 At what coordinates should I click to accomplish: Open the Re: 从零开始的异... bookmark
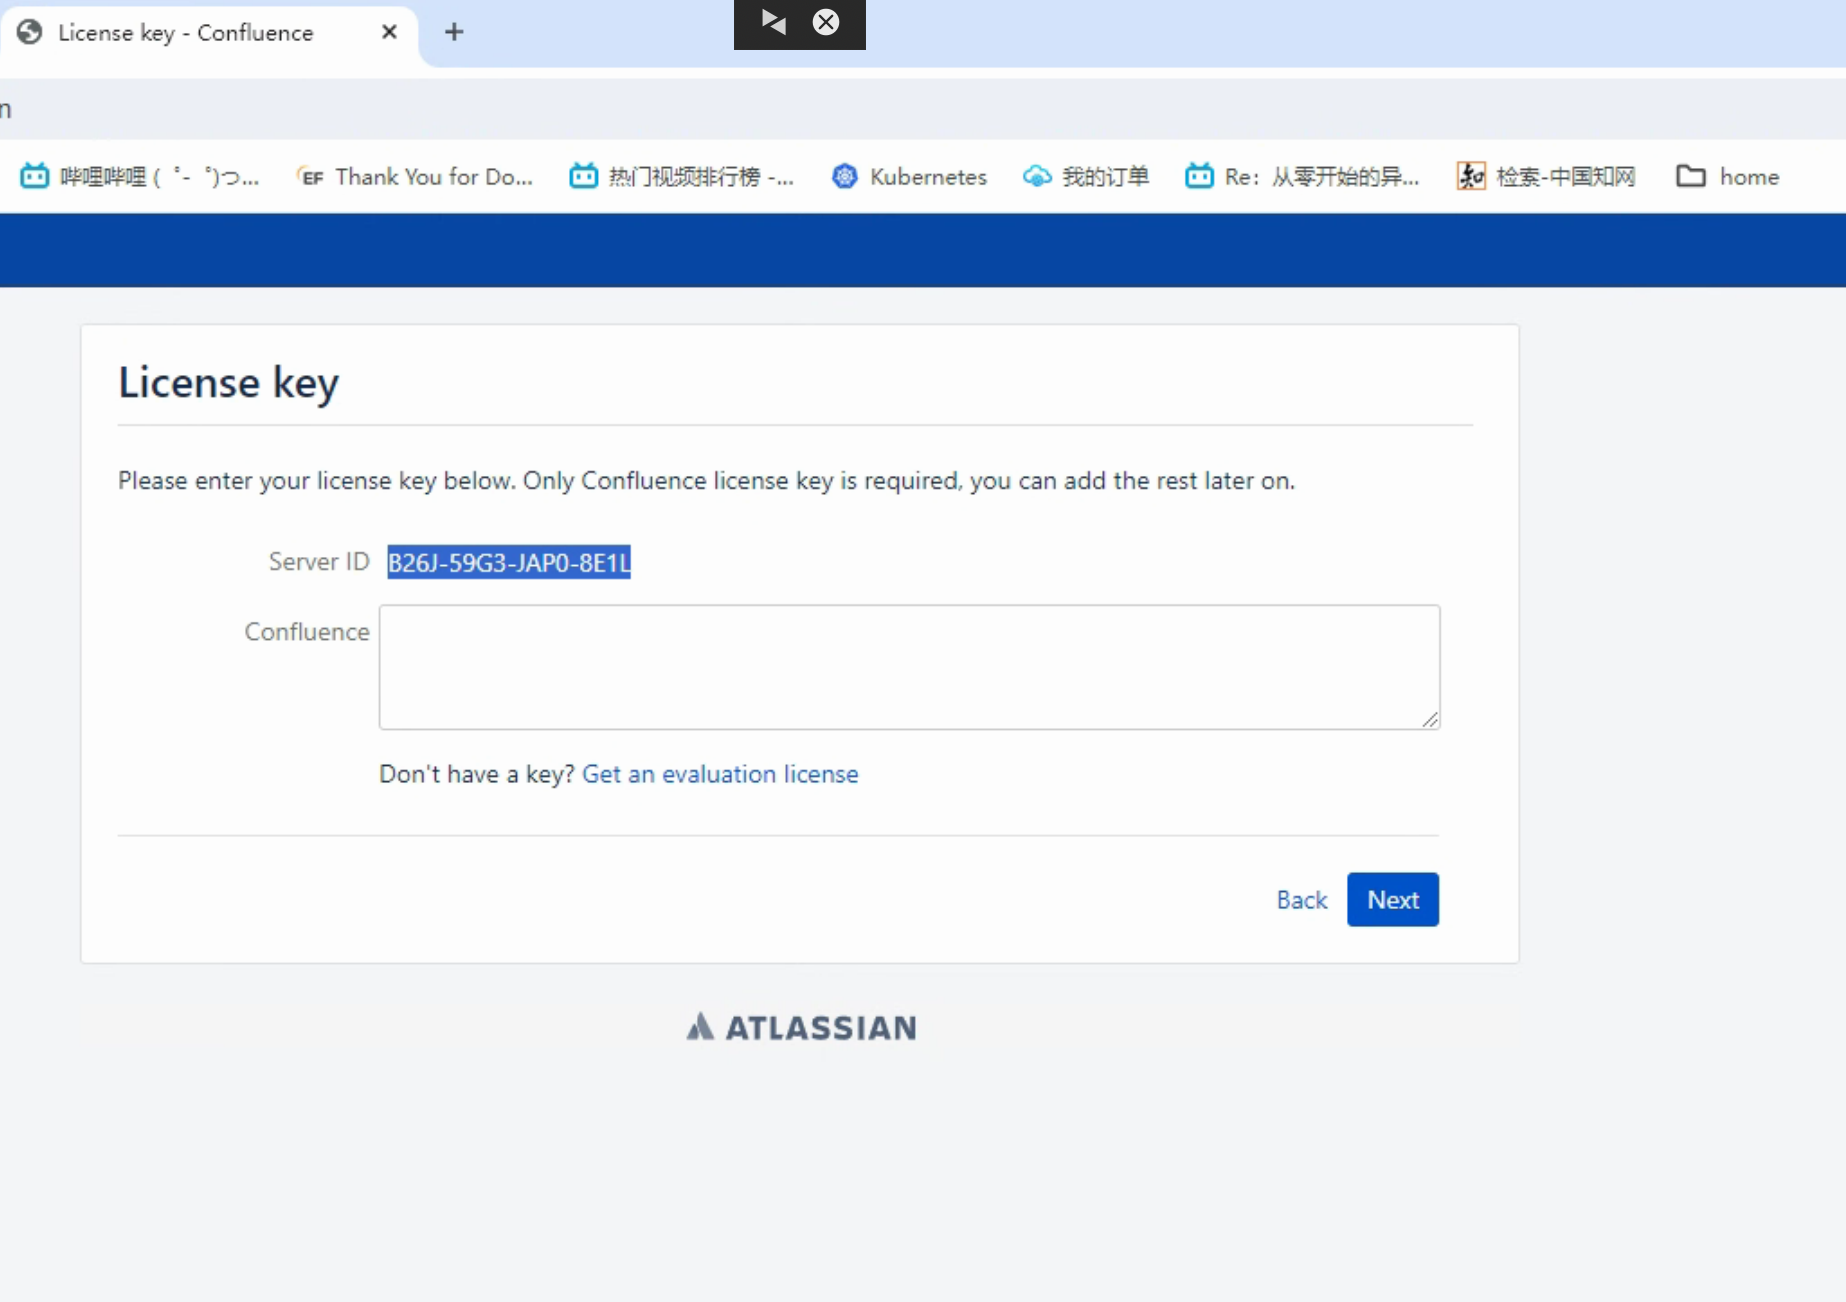click(1302, 176)
